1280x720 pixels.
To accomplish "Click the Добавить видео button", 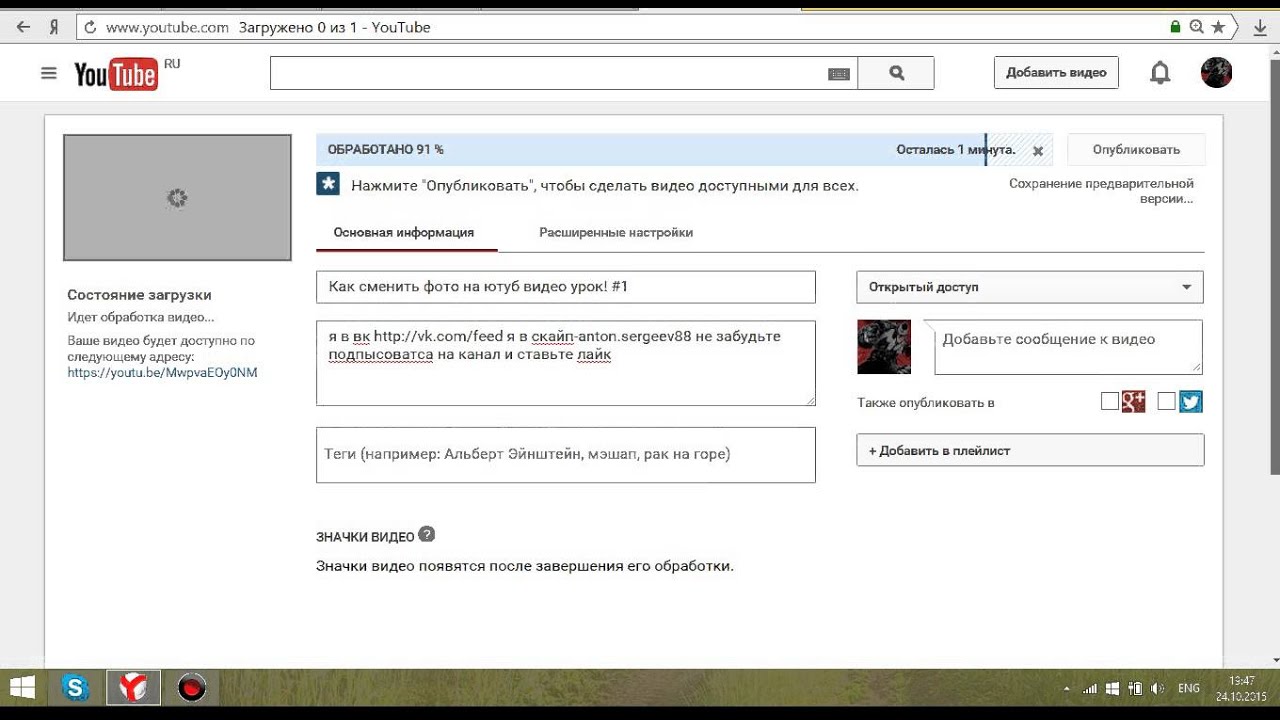I will pyautogui.click(x=1056, y=72).
